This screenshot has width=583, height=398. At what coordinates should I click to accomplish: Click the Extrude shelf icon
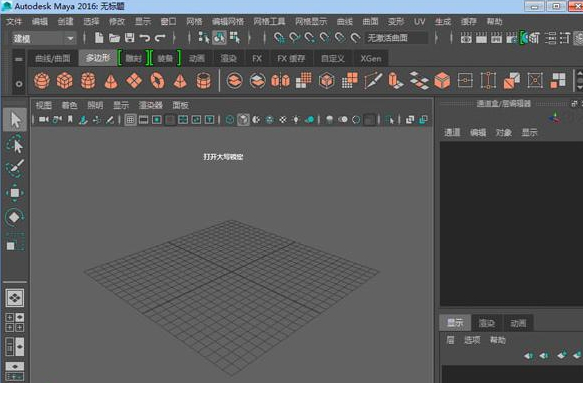click(x=396, y=81)
